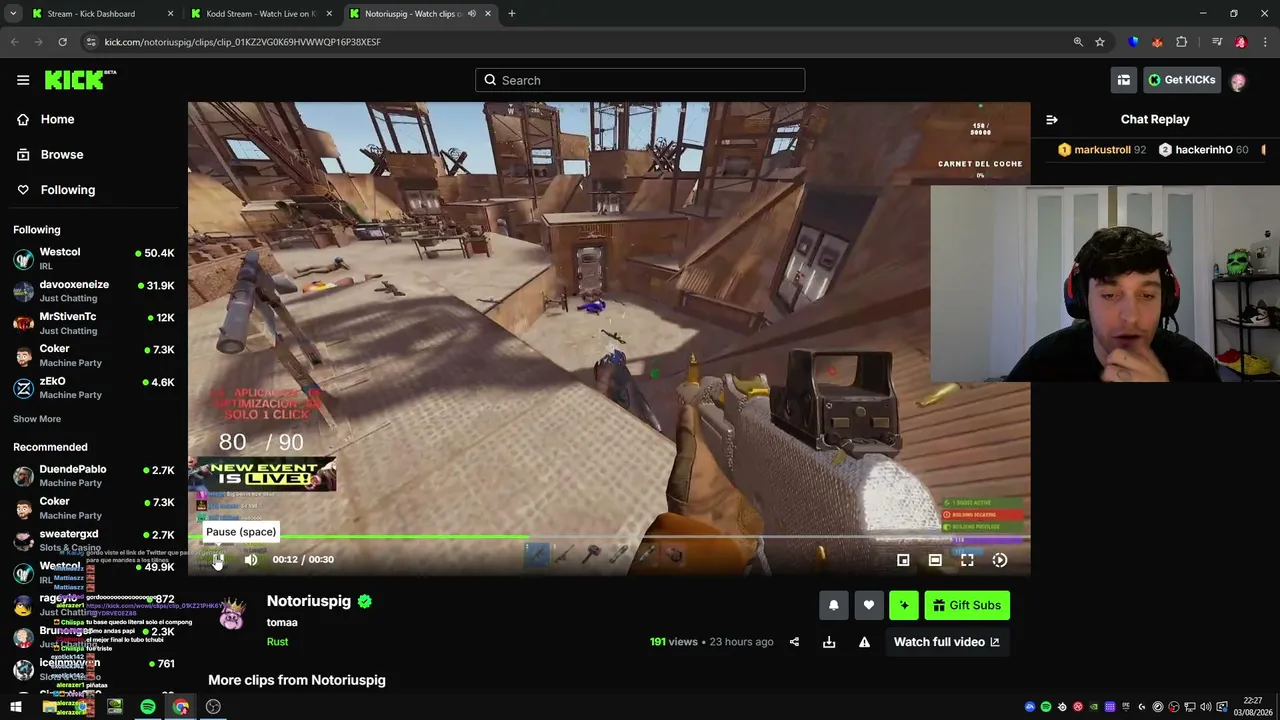The height and width of the screenshot is (720, 1280).
Task: Bookmark this page with the star
Action: 1100,42
